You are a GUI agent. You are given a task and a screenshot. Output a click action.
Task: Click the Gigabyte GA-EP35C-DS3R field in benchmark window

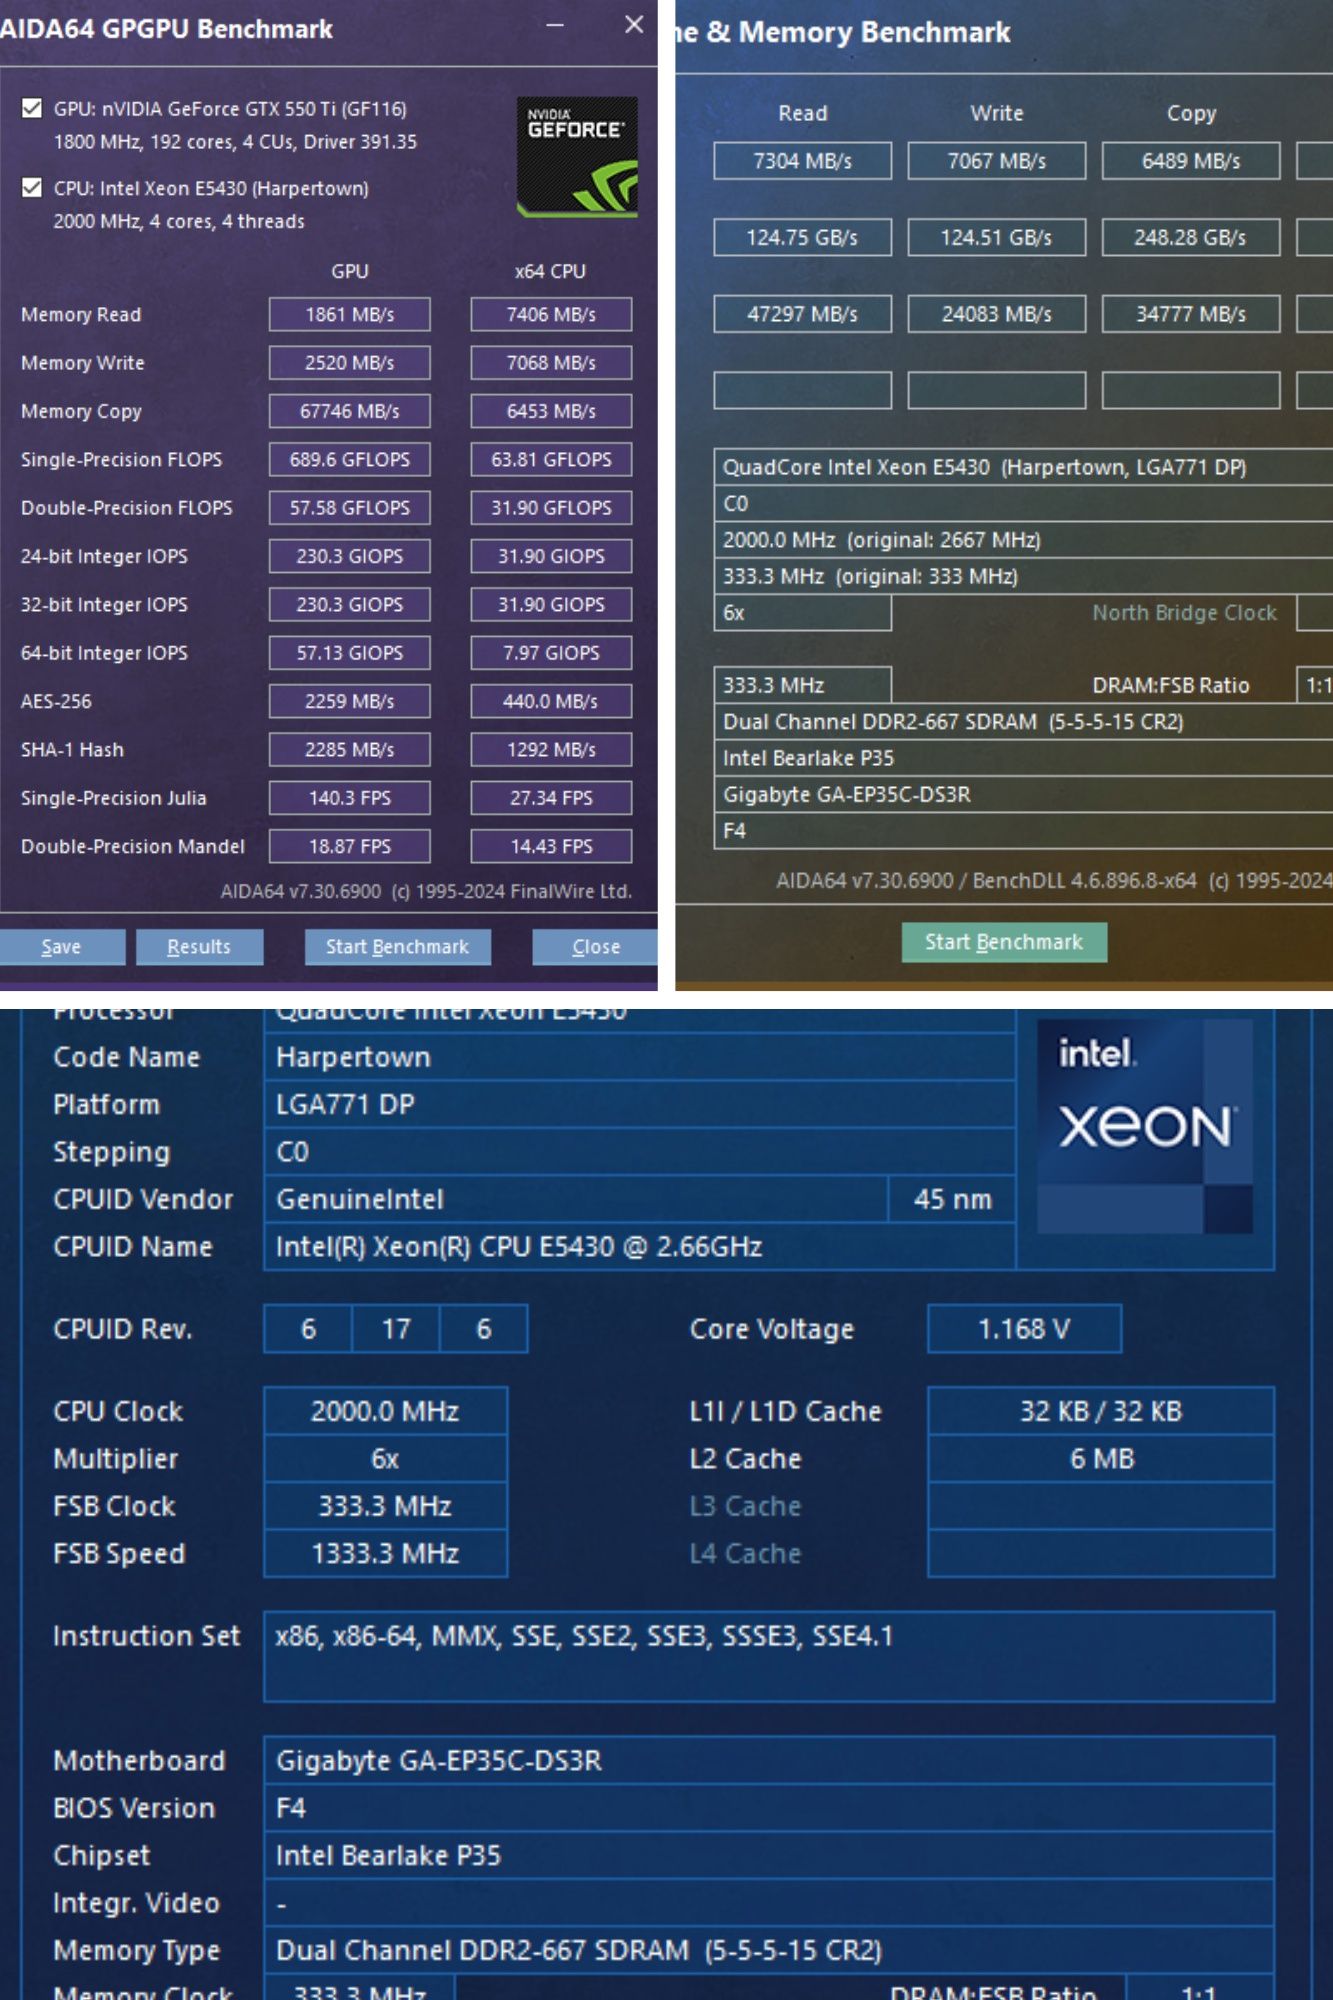click(x=1023, y=794)
